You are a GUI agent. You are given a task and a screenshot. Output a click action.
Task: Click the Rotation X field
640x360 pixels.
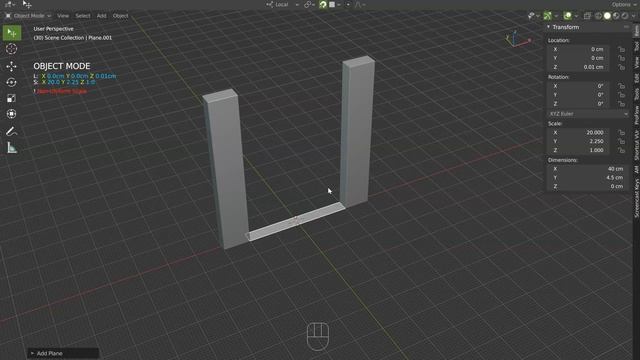tap(578, 86)
